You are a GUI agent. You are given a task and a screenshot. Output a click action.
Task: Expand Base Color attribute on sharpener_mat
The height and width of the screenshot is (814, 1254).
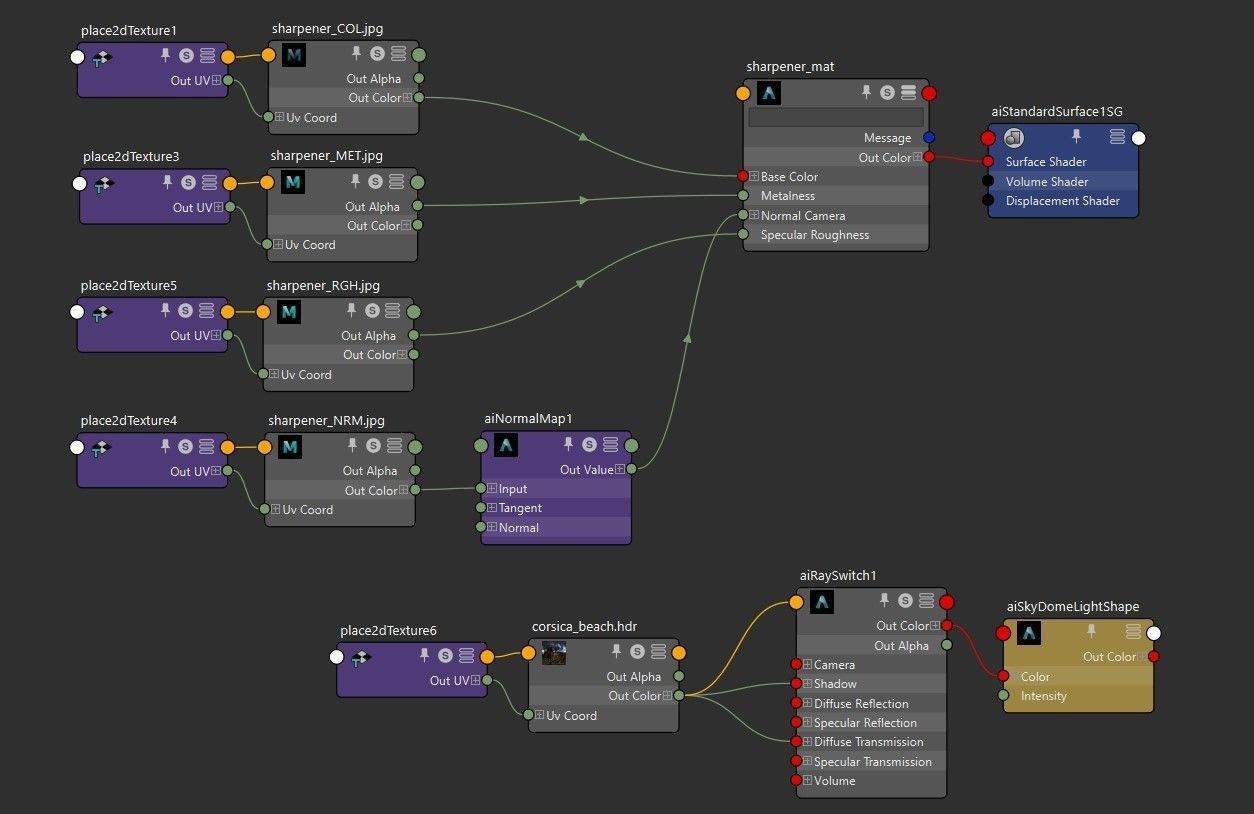click(x=754, y=176)
